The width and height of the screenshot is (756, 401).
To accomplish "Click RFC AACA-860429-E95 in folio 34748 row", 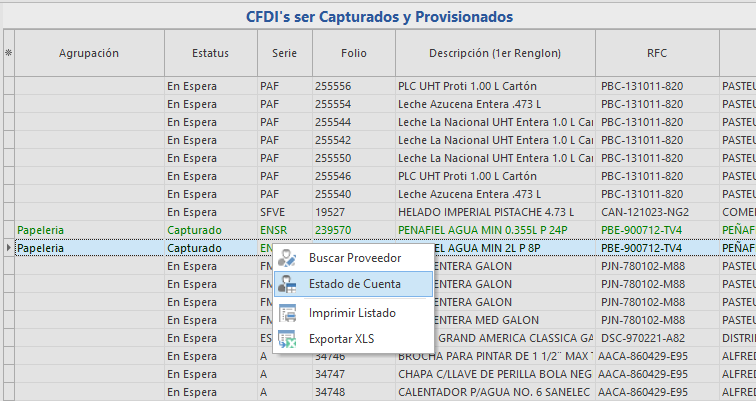I will coord(657,392).
